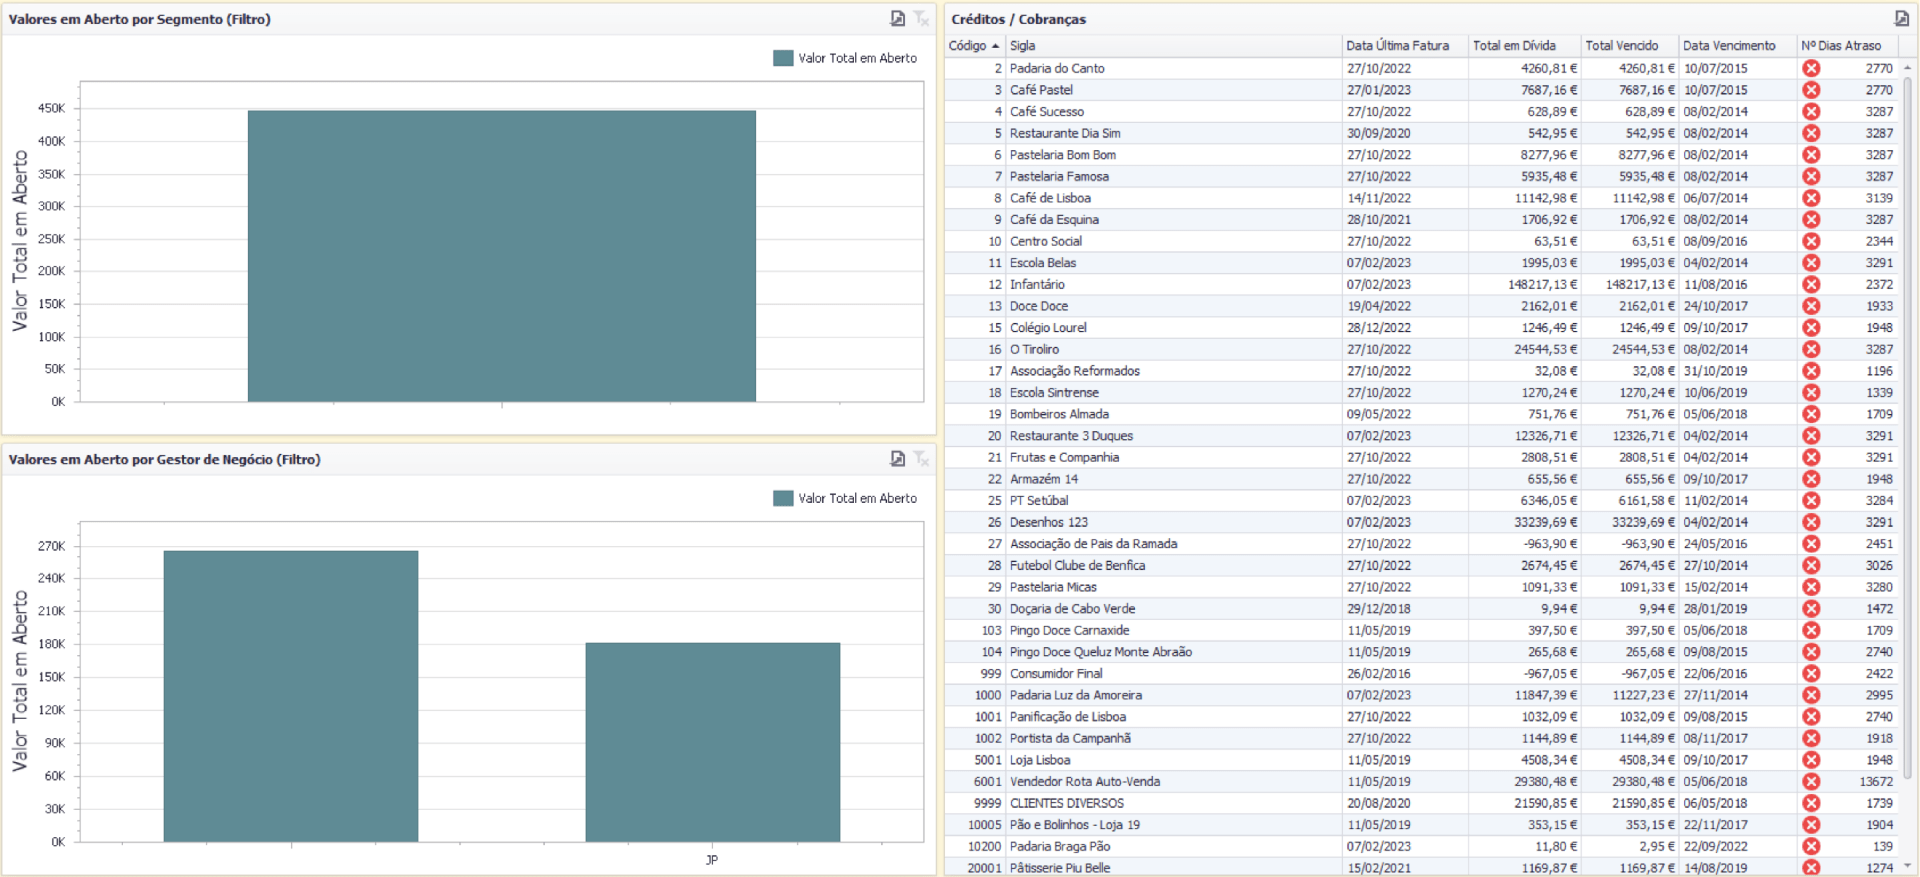The image size is (1920, 877).
Task: Click the Sigla column header
Action: tap(1022, 45)
